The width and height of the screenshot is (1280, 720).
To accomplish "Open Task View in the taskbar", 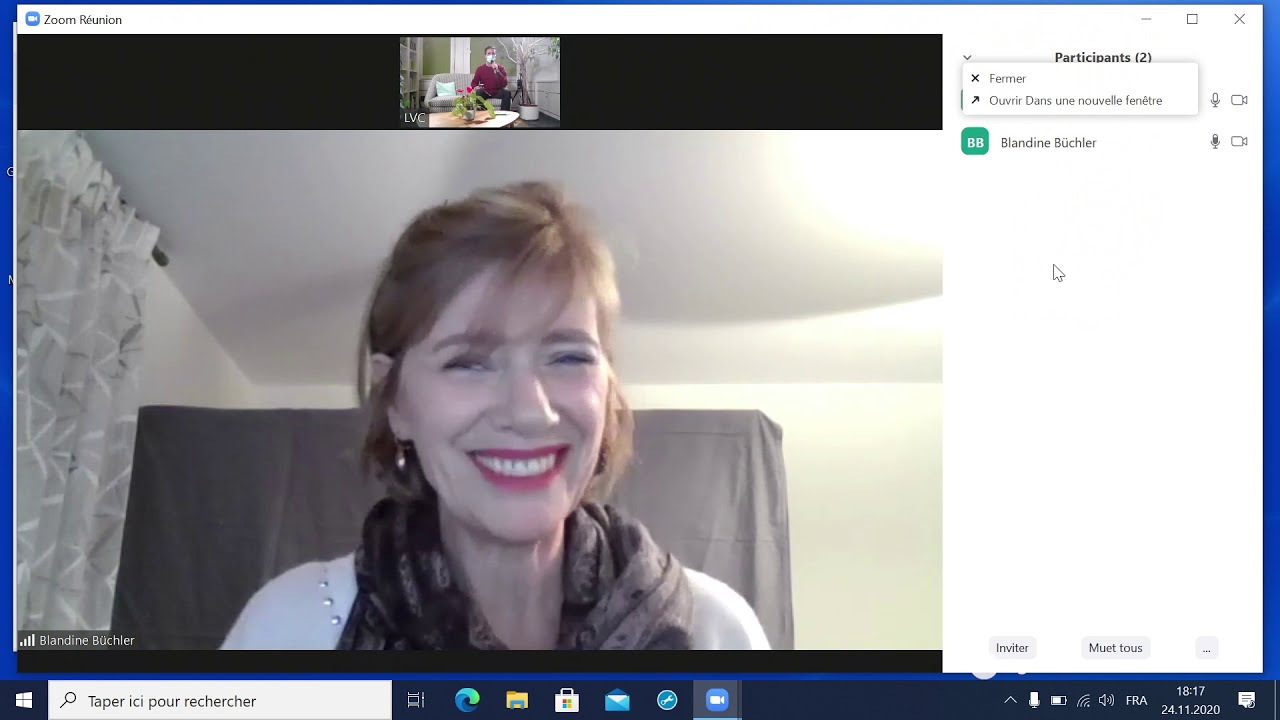I will coord(416,700).
